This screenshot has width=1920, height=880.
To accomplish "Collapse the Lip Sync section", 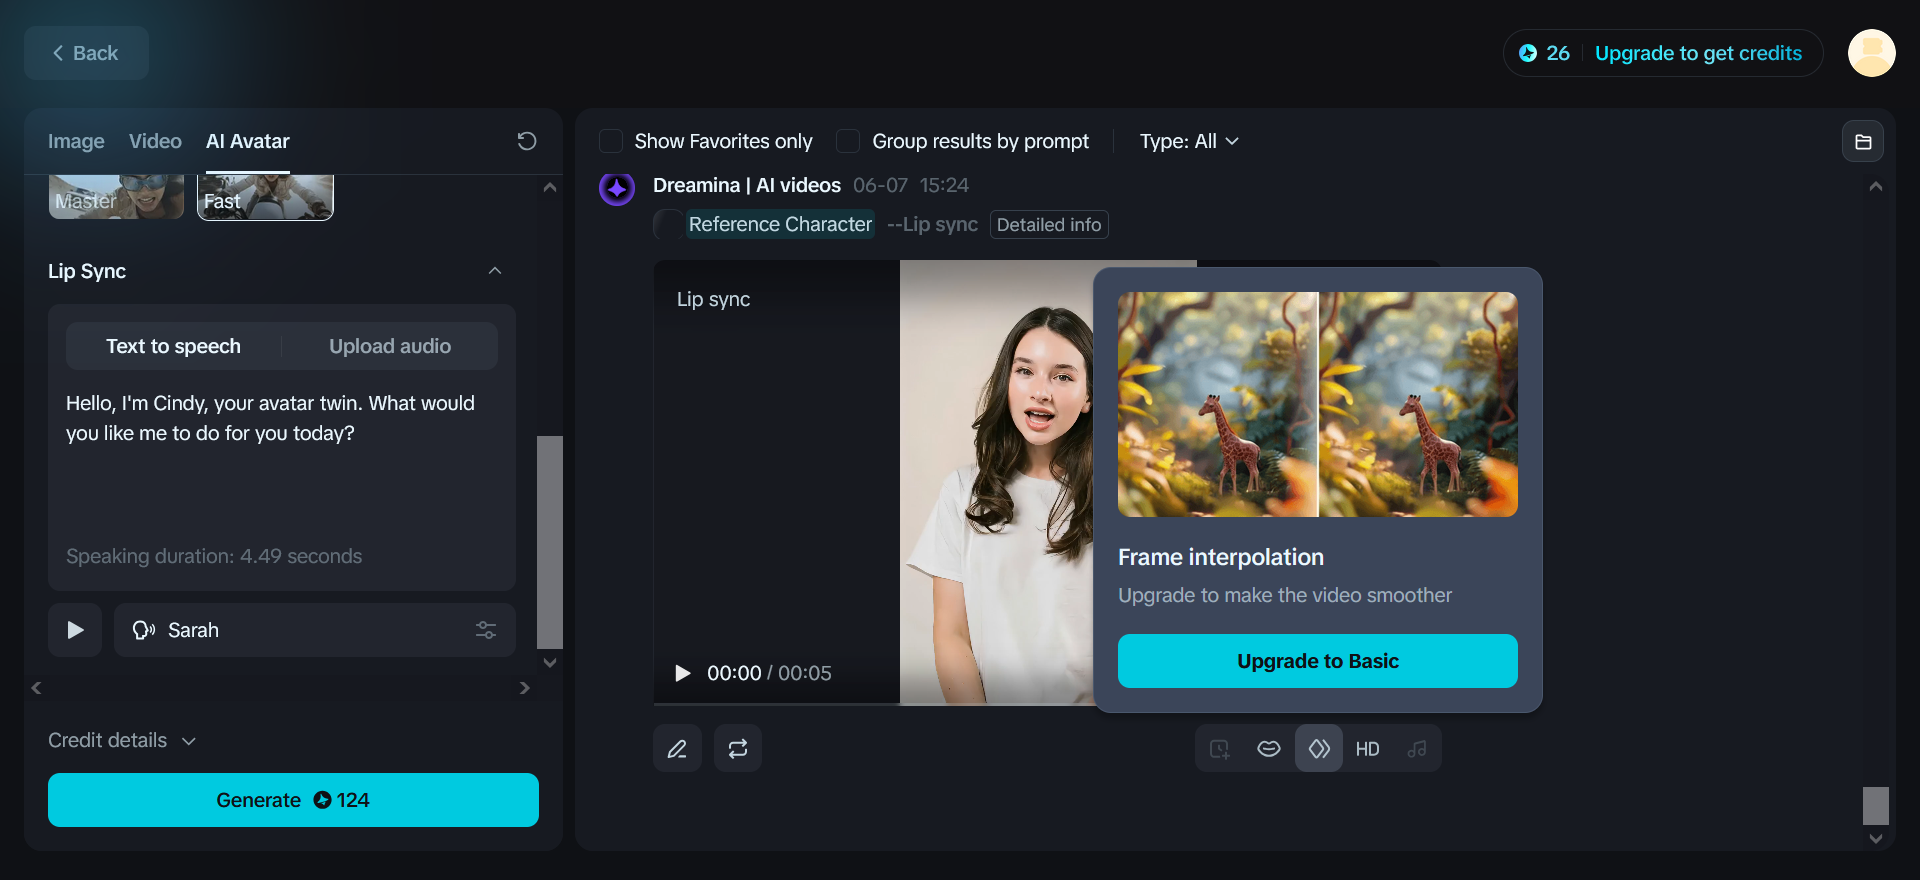I will pyautogui.click(x=495, y=271).
